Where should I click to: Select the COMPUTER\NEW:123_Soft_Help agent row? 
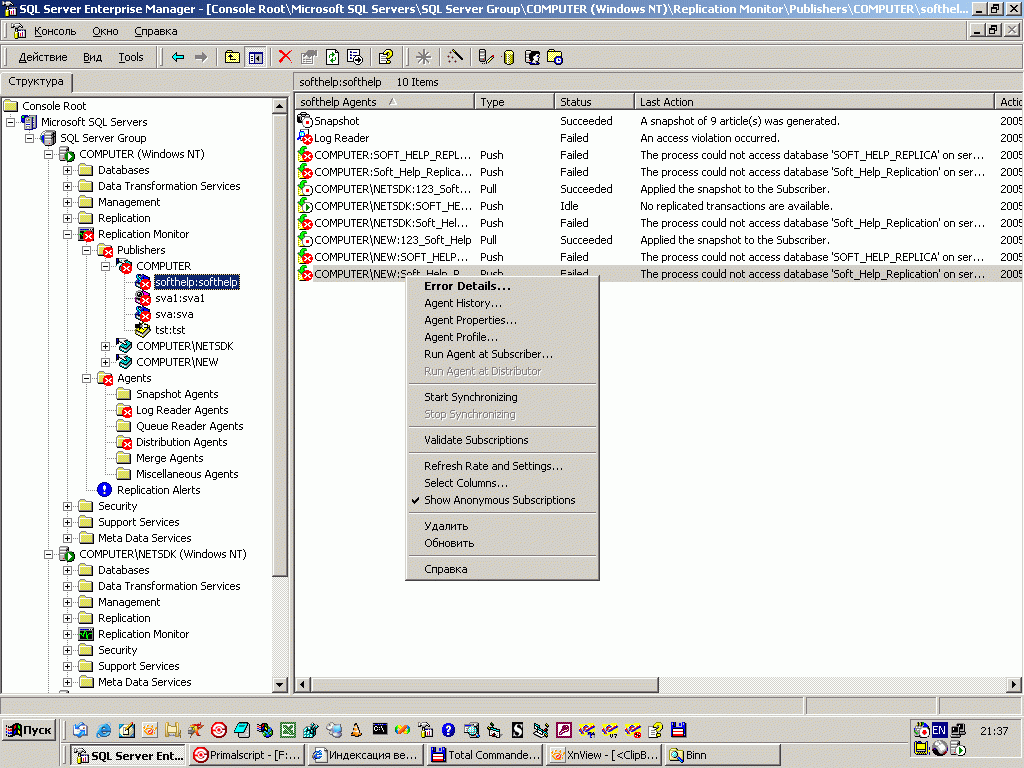392,240
